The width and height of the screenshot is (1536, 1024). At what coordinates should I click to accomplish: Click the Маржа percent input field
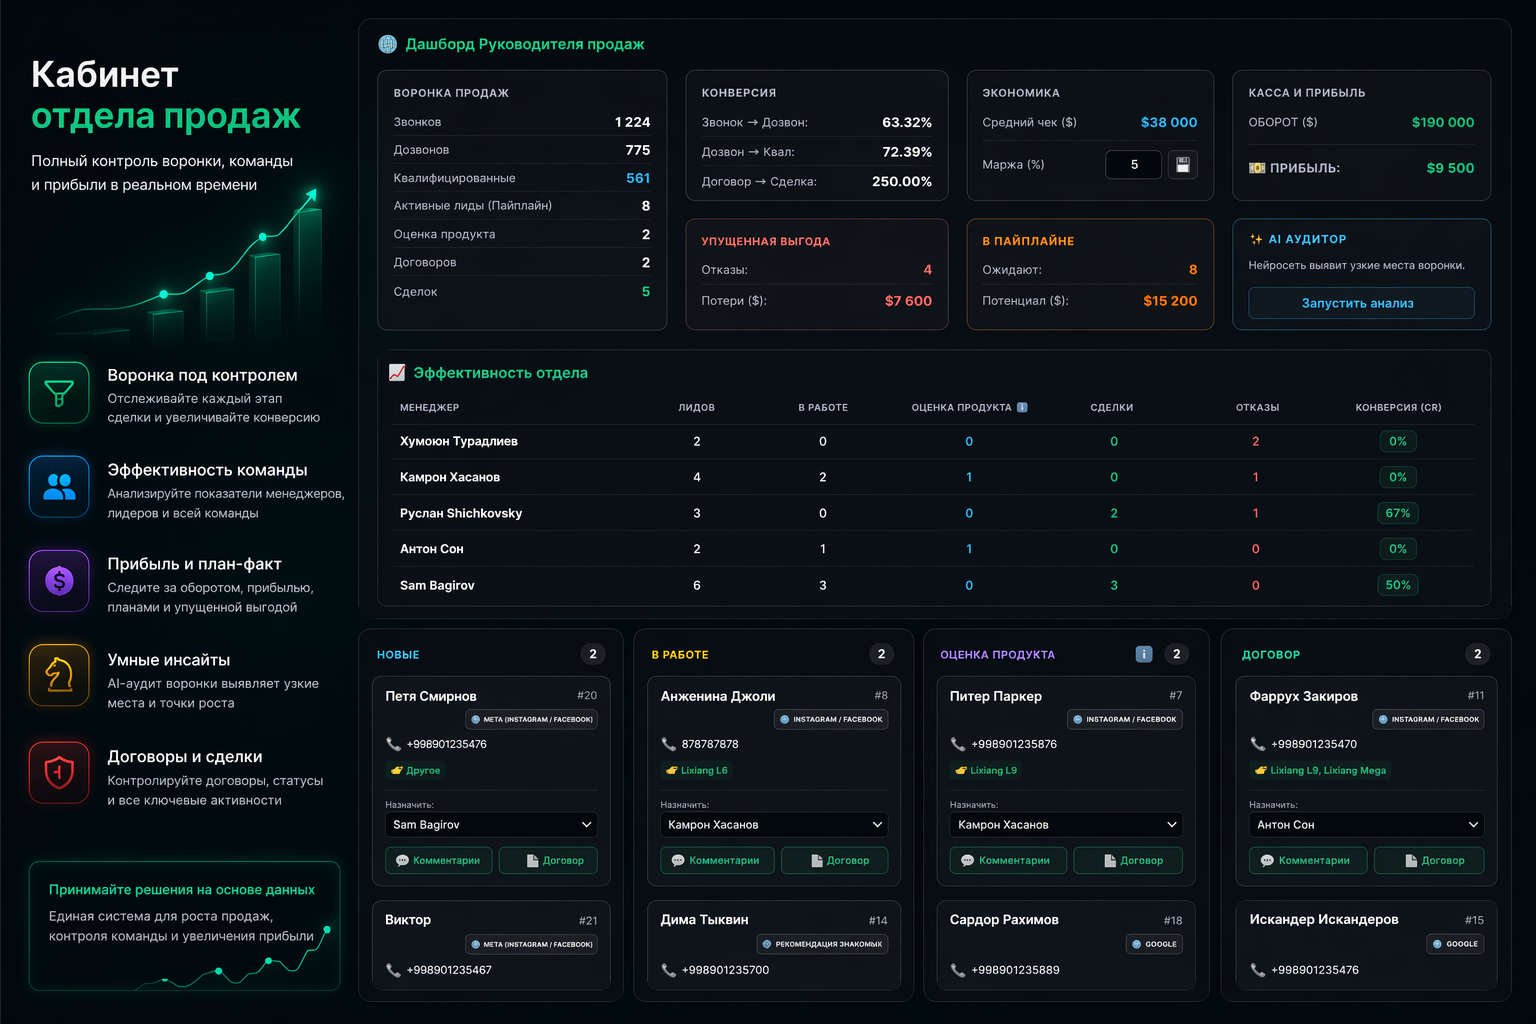tap(1134, 165)
